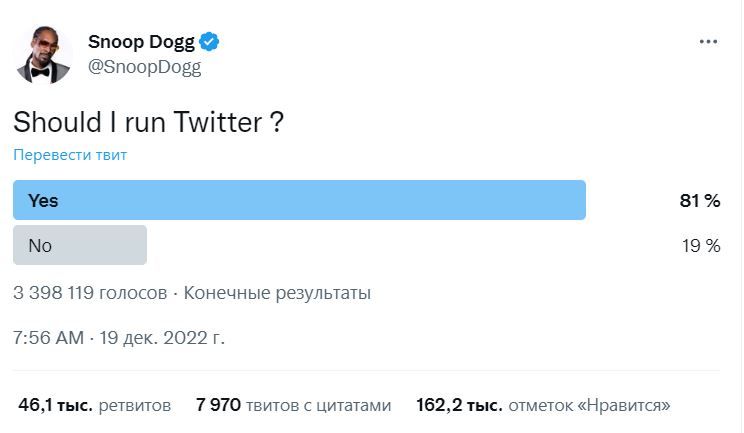Click the No option label text
This screenshot has height=433, width=744.
pyautogui.click(x=40, y=246)
